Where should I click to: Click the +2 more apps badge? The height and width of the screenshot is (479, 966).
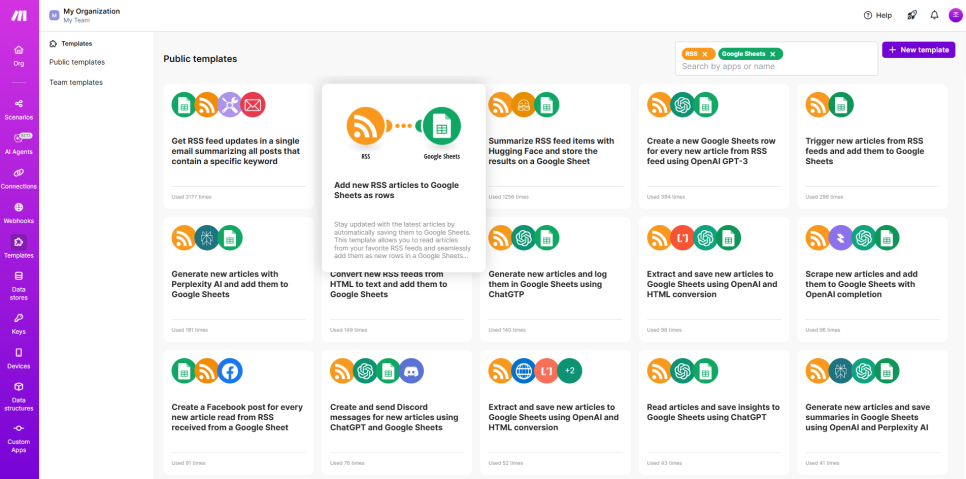pyautogui.click(x=569, y=371)
